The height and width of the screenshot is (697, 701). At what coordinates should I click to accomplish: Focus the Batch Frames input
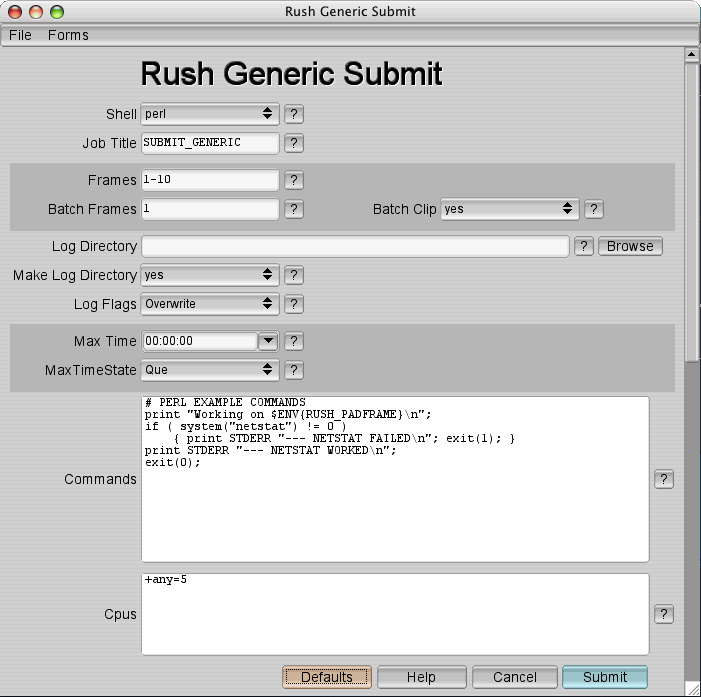click(x=210, y=209)
